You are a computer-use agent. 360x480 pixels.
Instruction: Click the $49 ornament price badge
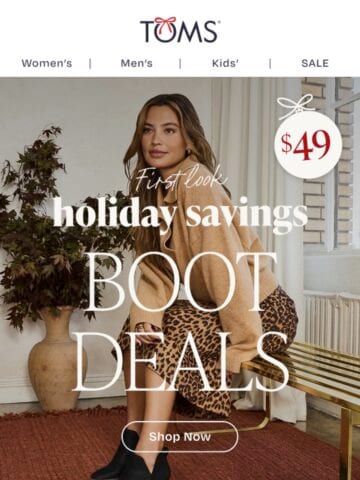pos(308,144)
